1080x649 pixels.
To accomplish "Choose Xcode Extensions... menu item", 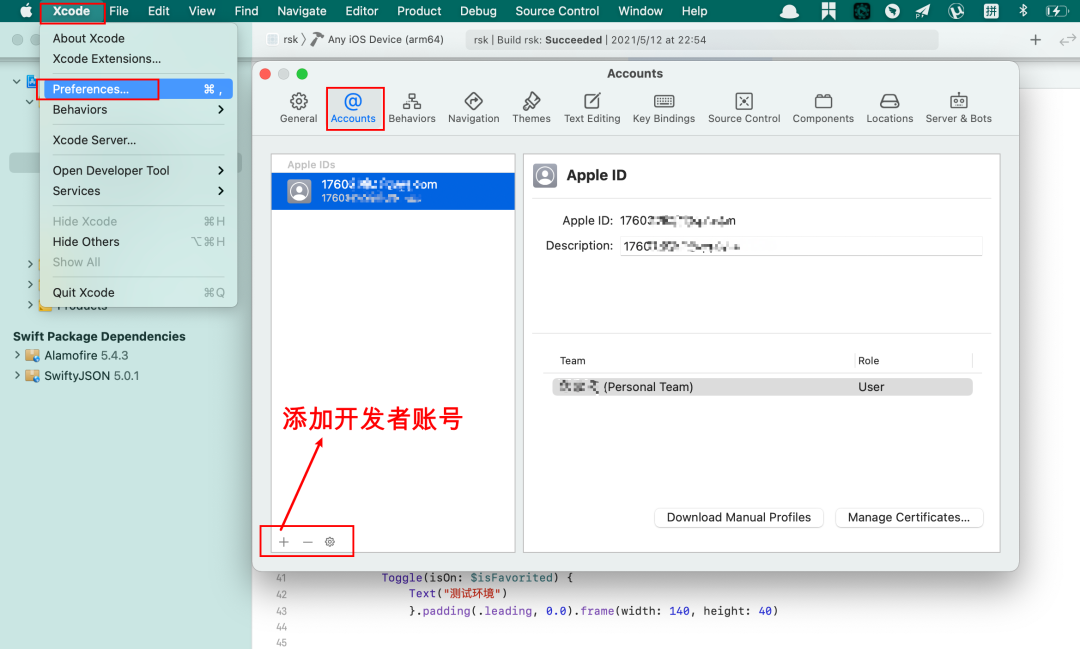I will (x=138, y=59).
